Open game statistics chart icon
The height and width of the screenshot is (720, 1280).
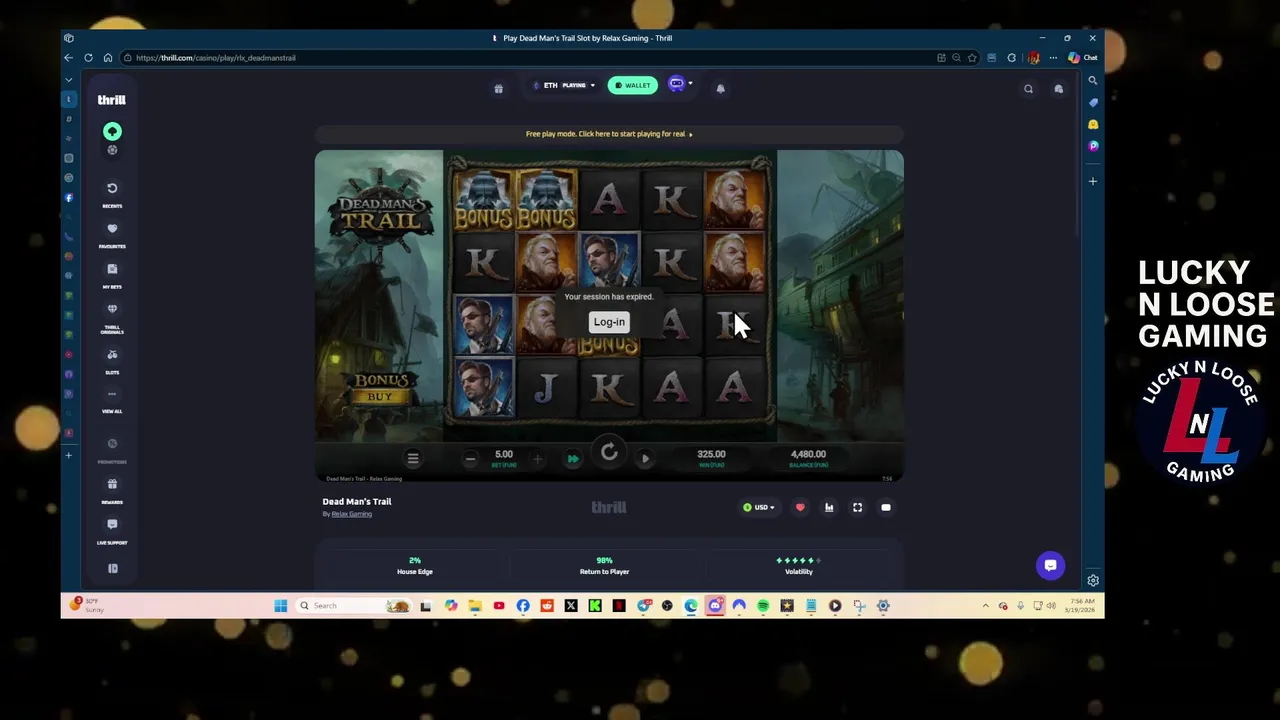click(x=829, y=507)
